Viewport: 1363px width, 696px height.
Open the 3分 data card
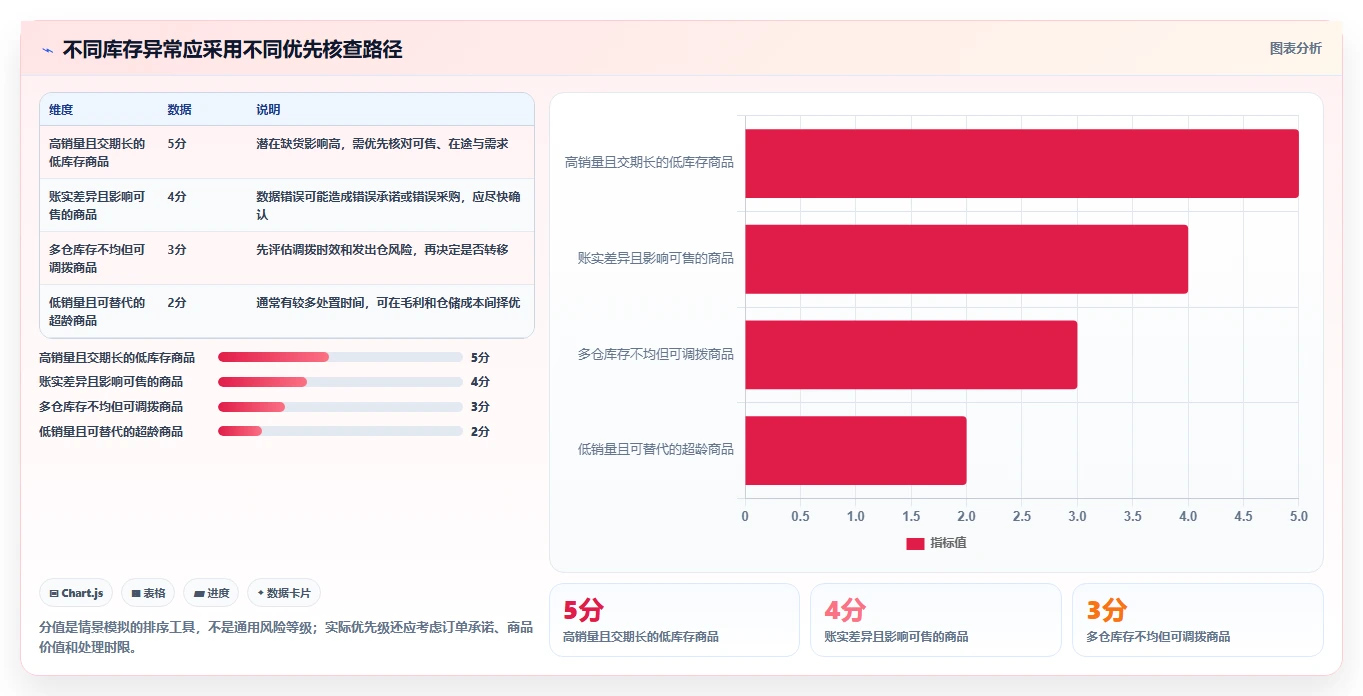pos(1197,620)
